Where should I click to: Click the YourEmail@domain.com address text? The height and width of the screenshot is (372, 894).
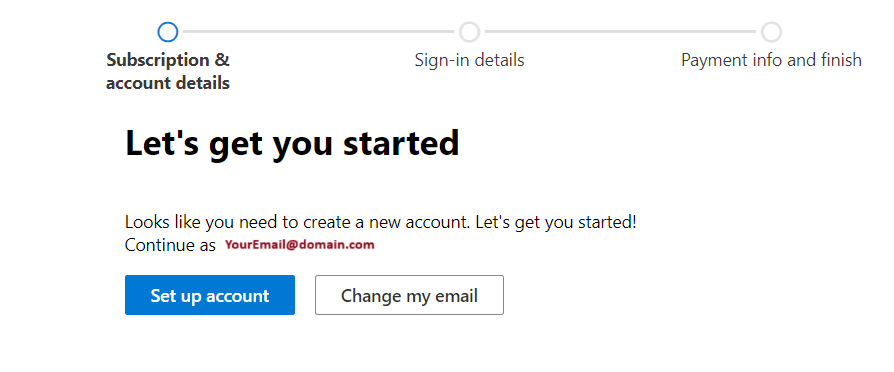point(300,245)
